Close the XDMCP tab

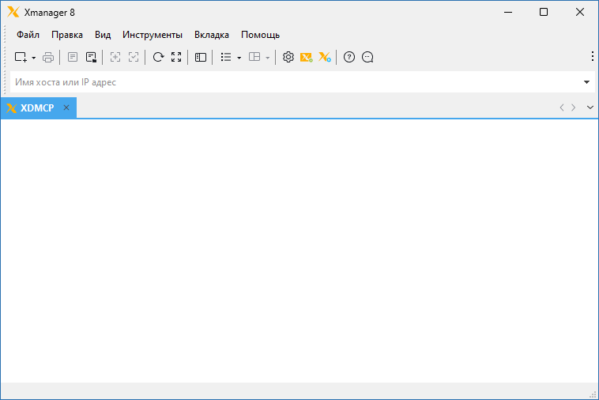point(66,108)
